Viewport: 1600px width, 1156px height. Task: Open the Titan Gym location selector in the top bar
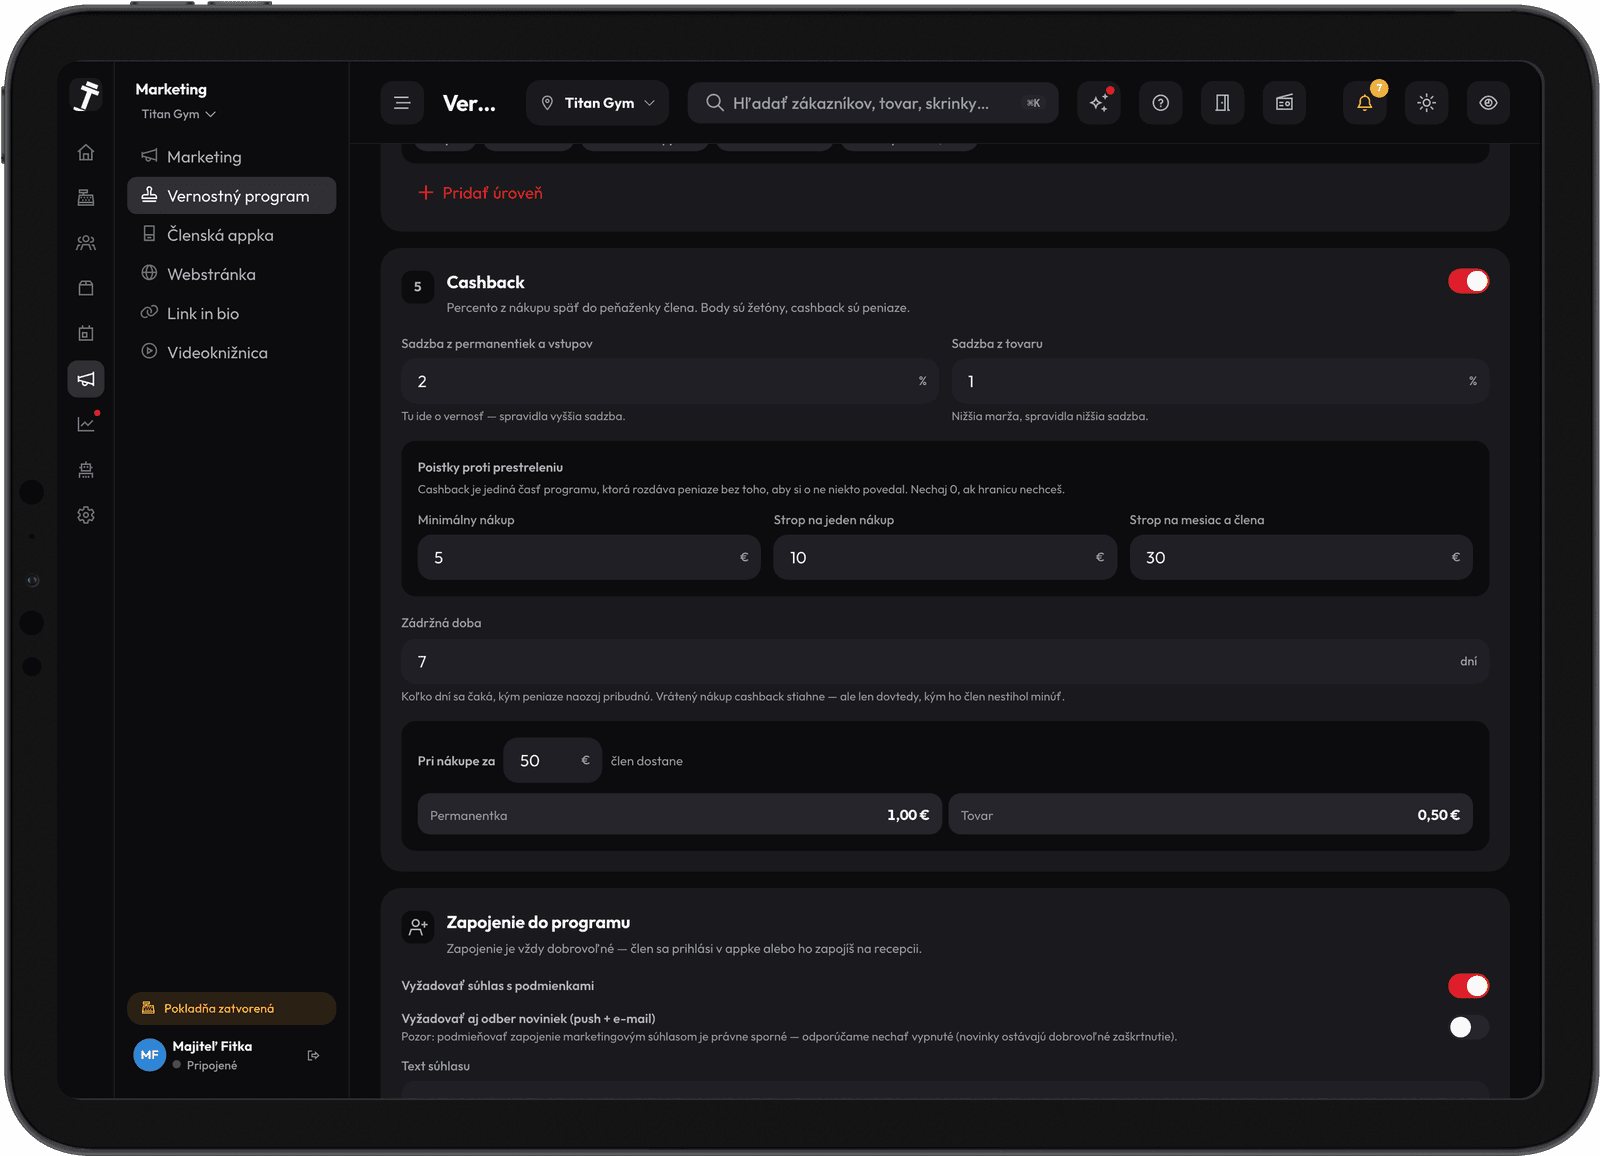point(597,103)
